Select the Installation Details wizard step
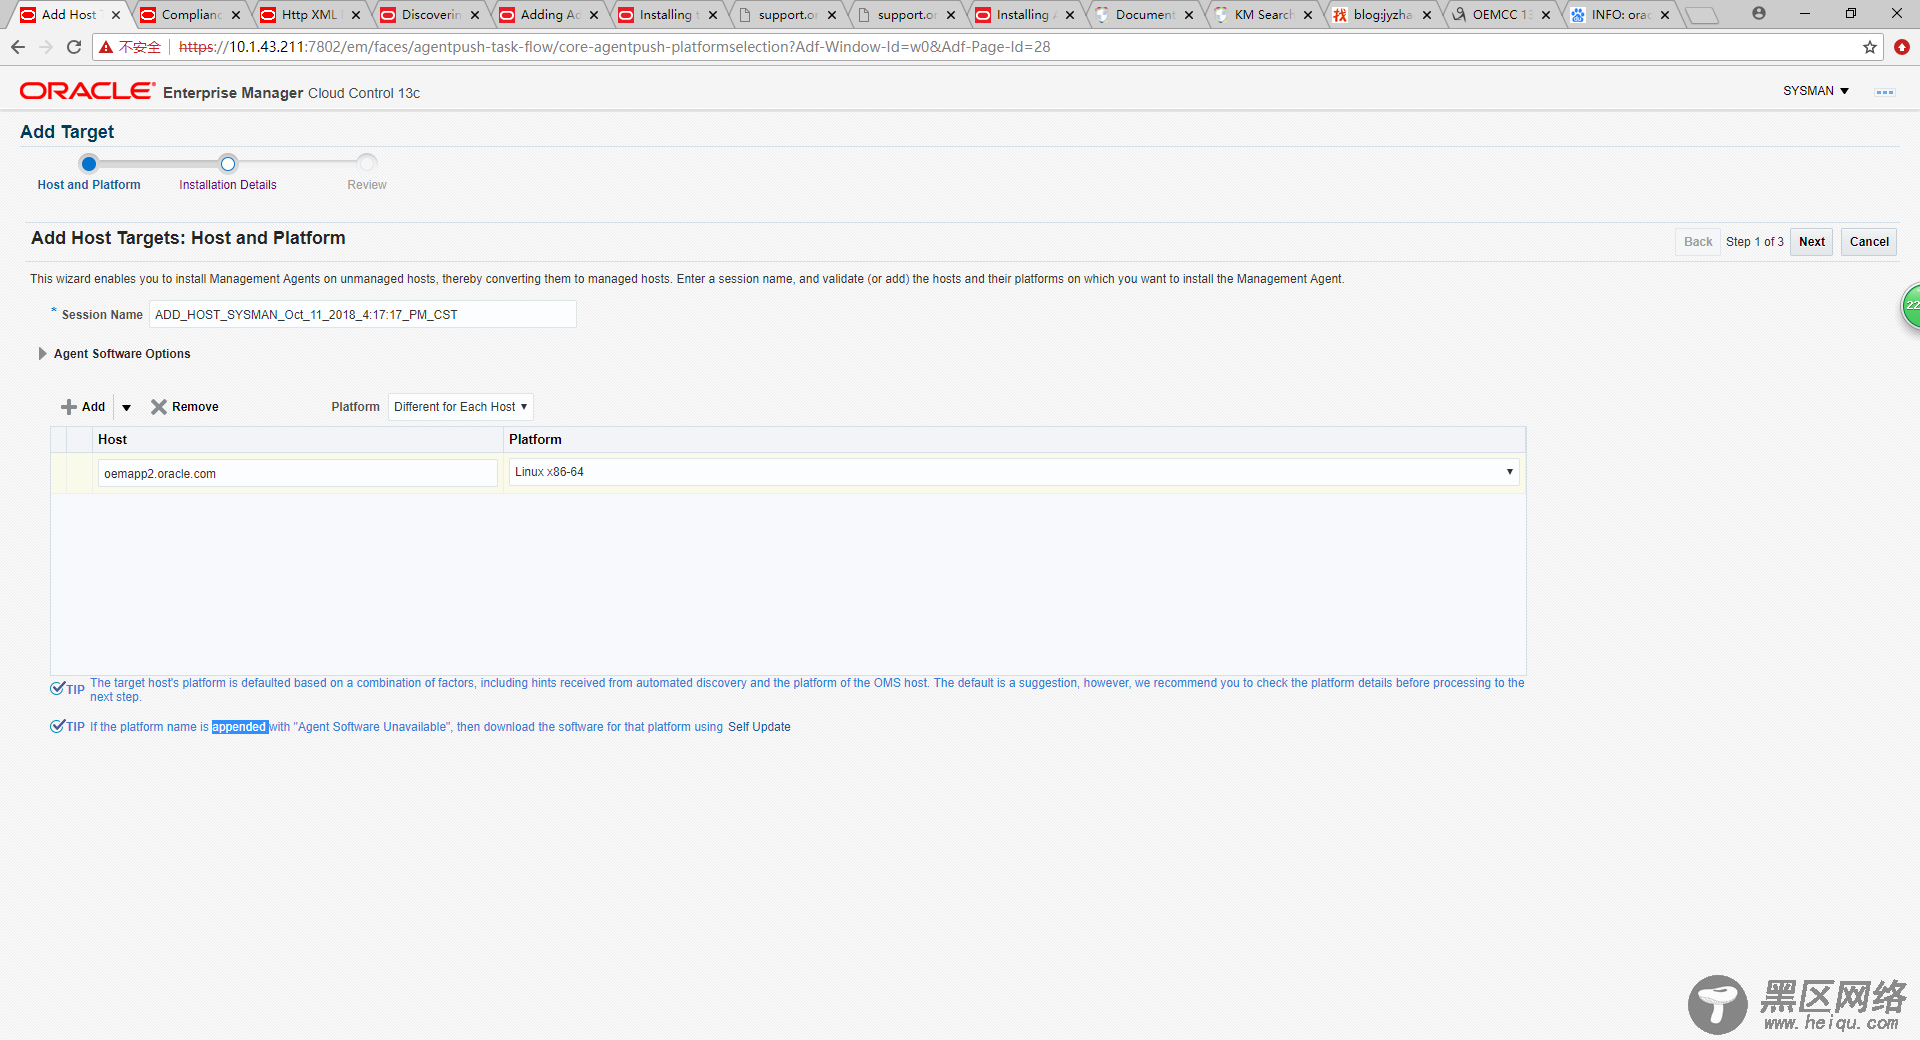The width and height of the screenshot is (1920, 1040). click(x=228, y=173)
